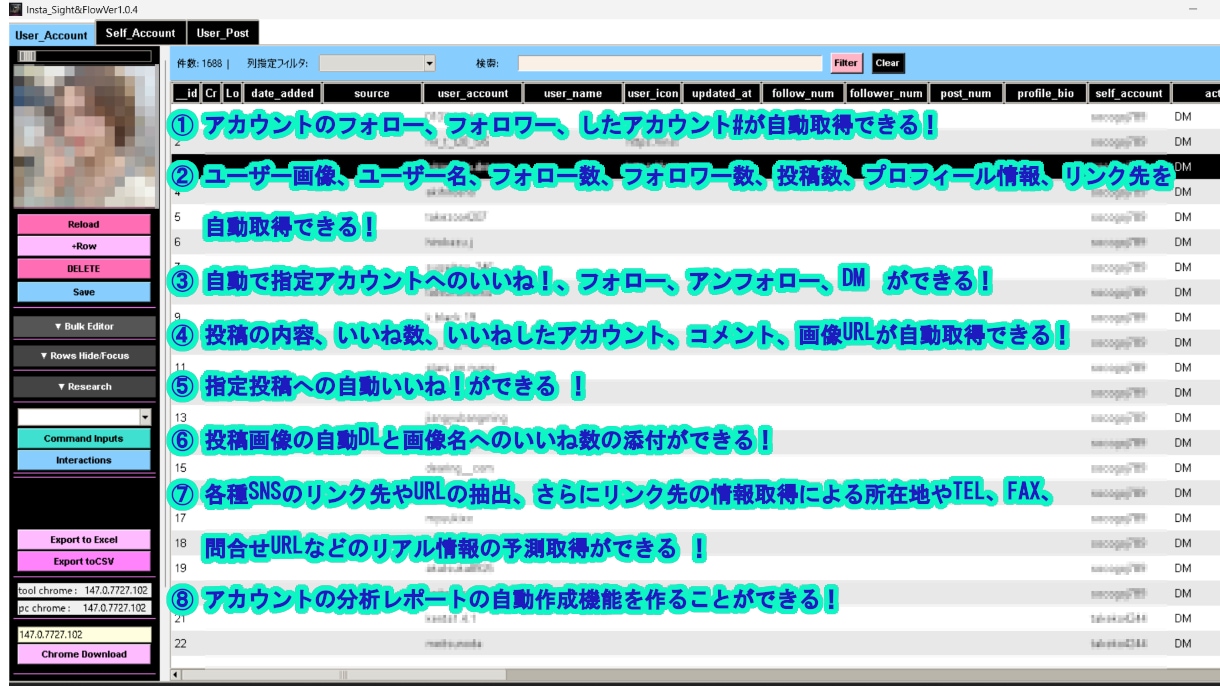
Task: Select the row with id 17
Action: 695,518
